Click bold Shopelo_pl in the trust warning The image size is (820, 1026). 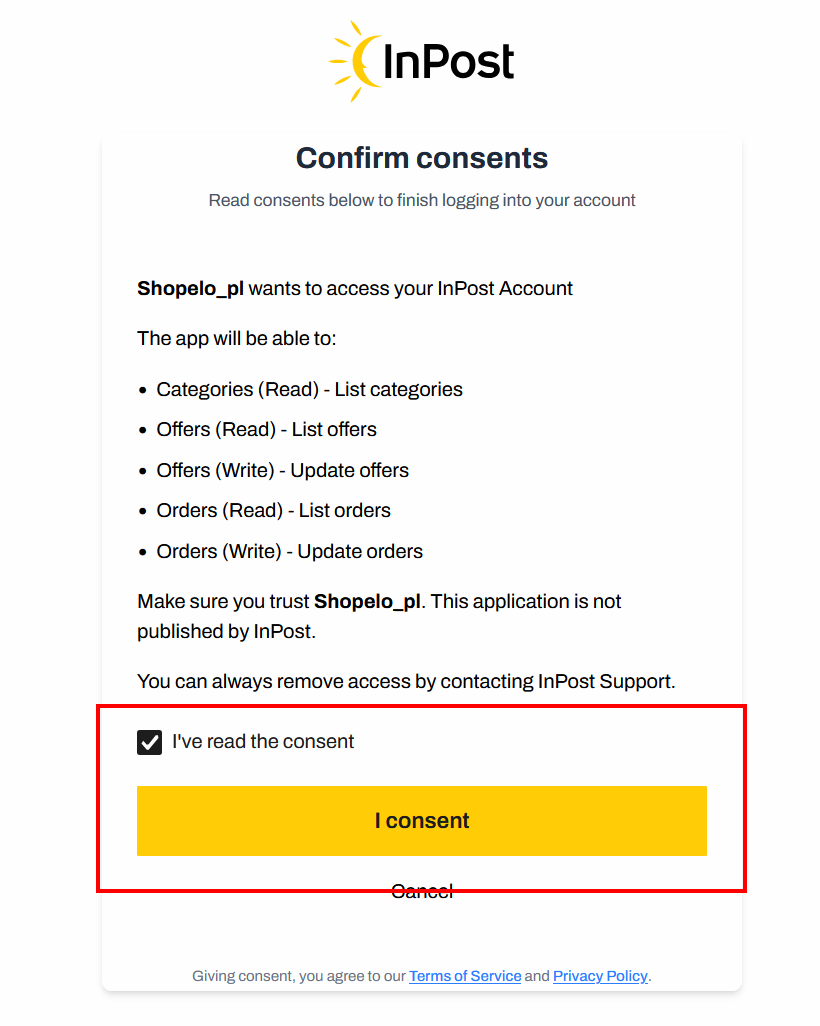pyautogui.click(x=367, y=601)
